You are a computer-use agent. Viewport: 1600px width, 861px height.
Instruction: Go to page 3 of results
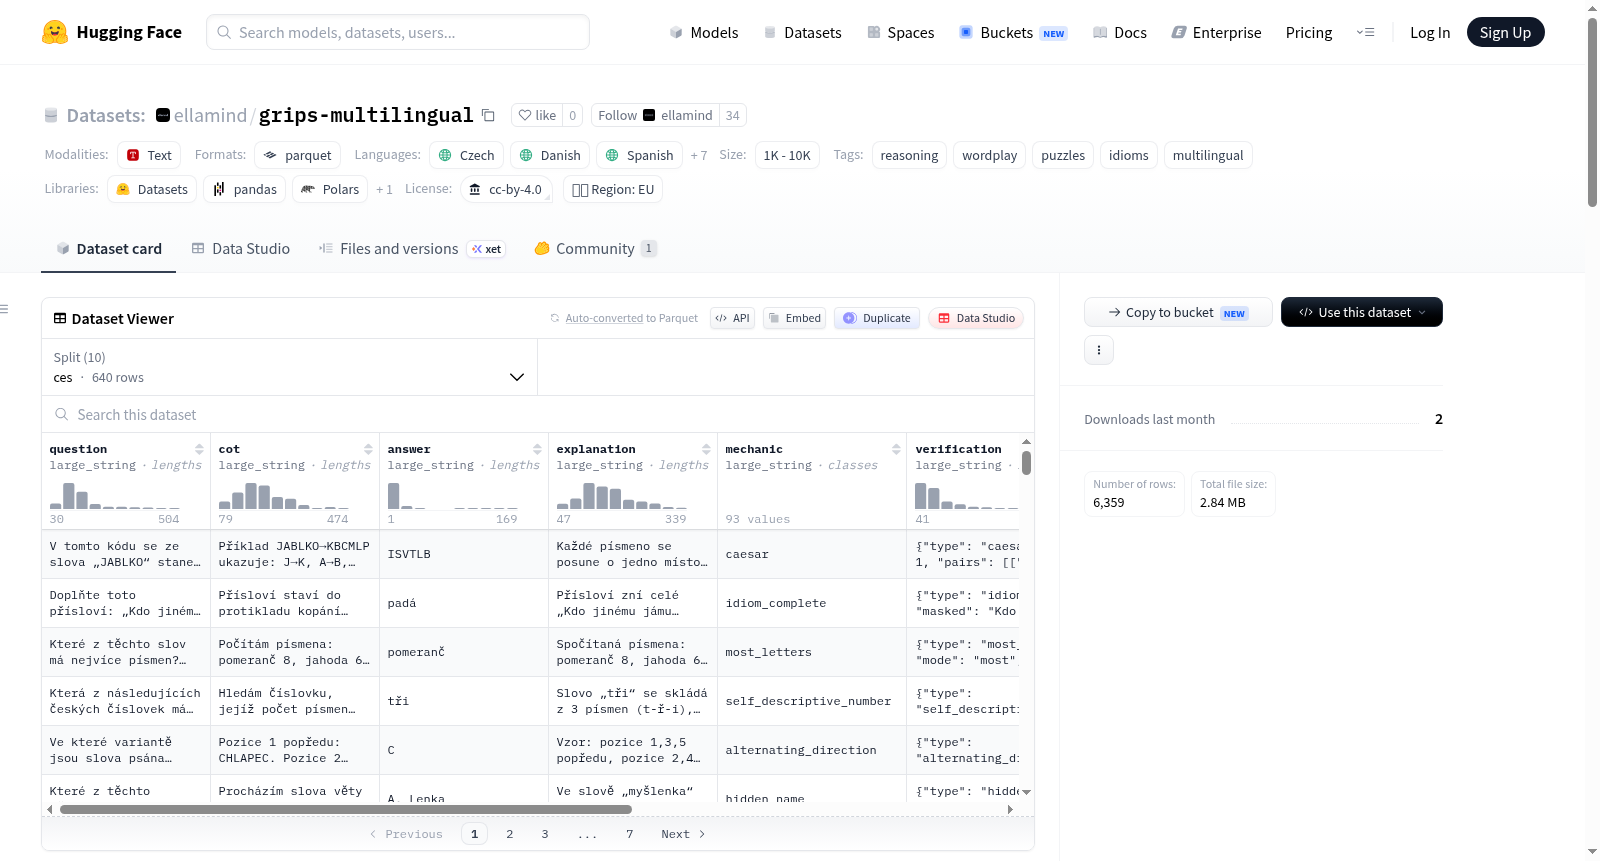(x=545, y=834)
